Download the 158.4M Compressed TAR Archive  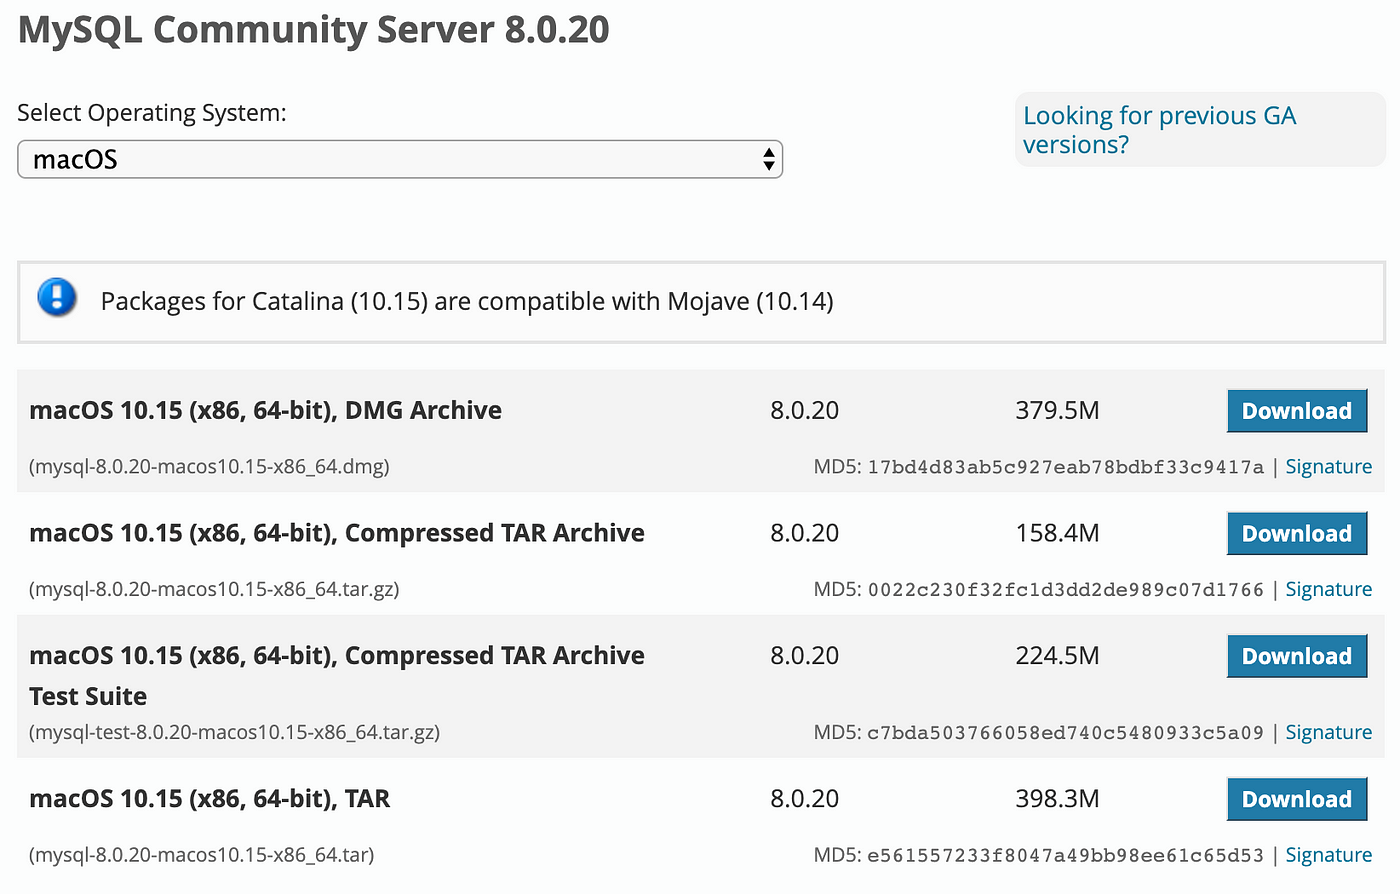(1296, 534)
